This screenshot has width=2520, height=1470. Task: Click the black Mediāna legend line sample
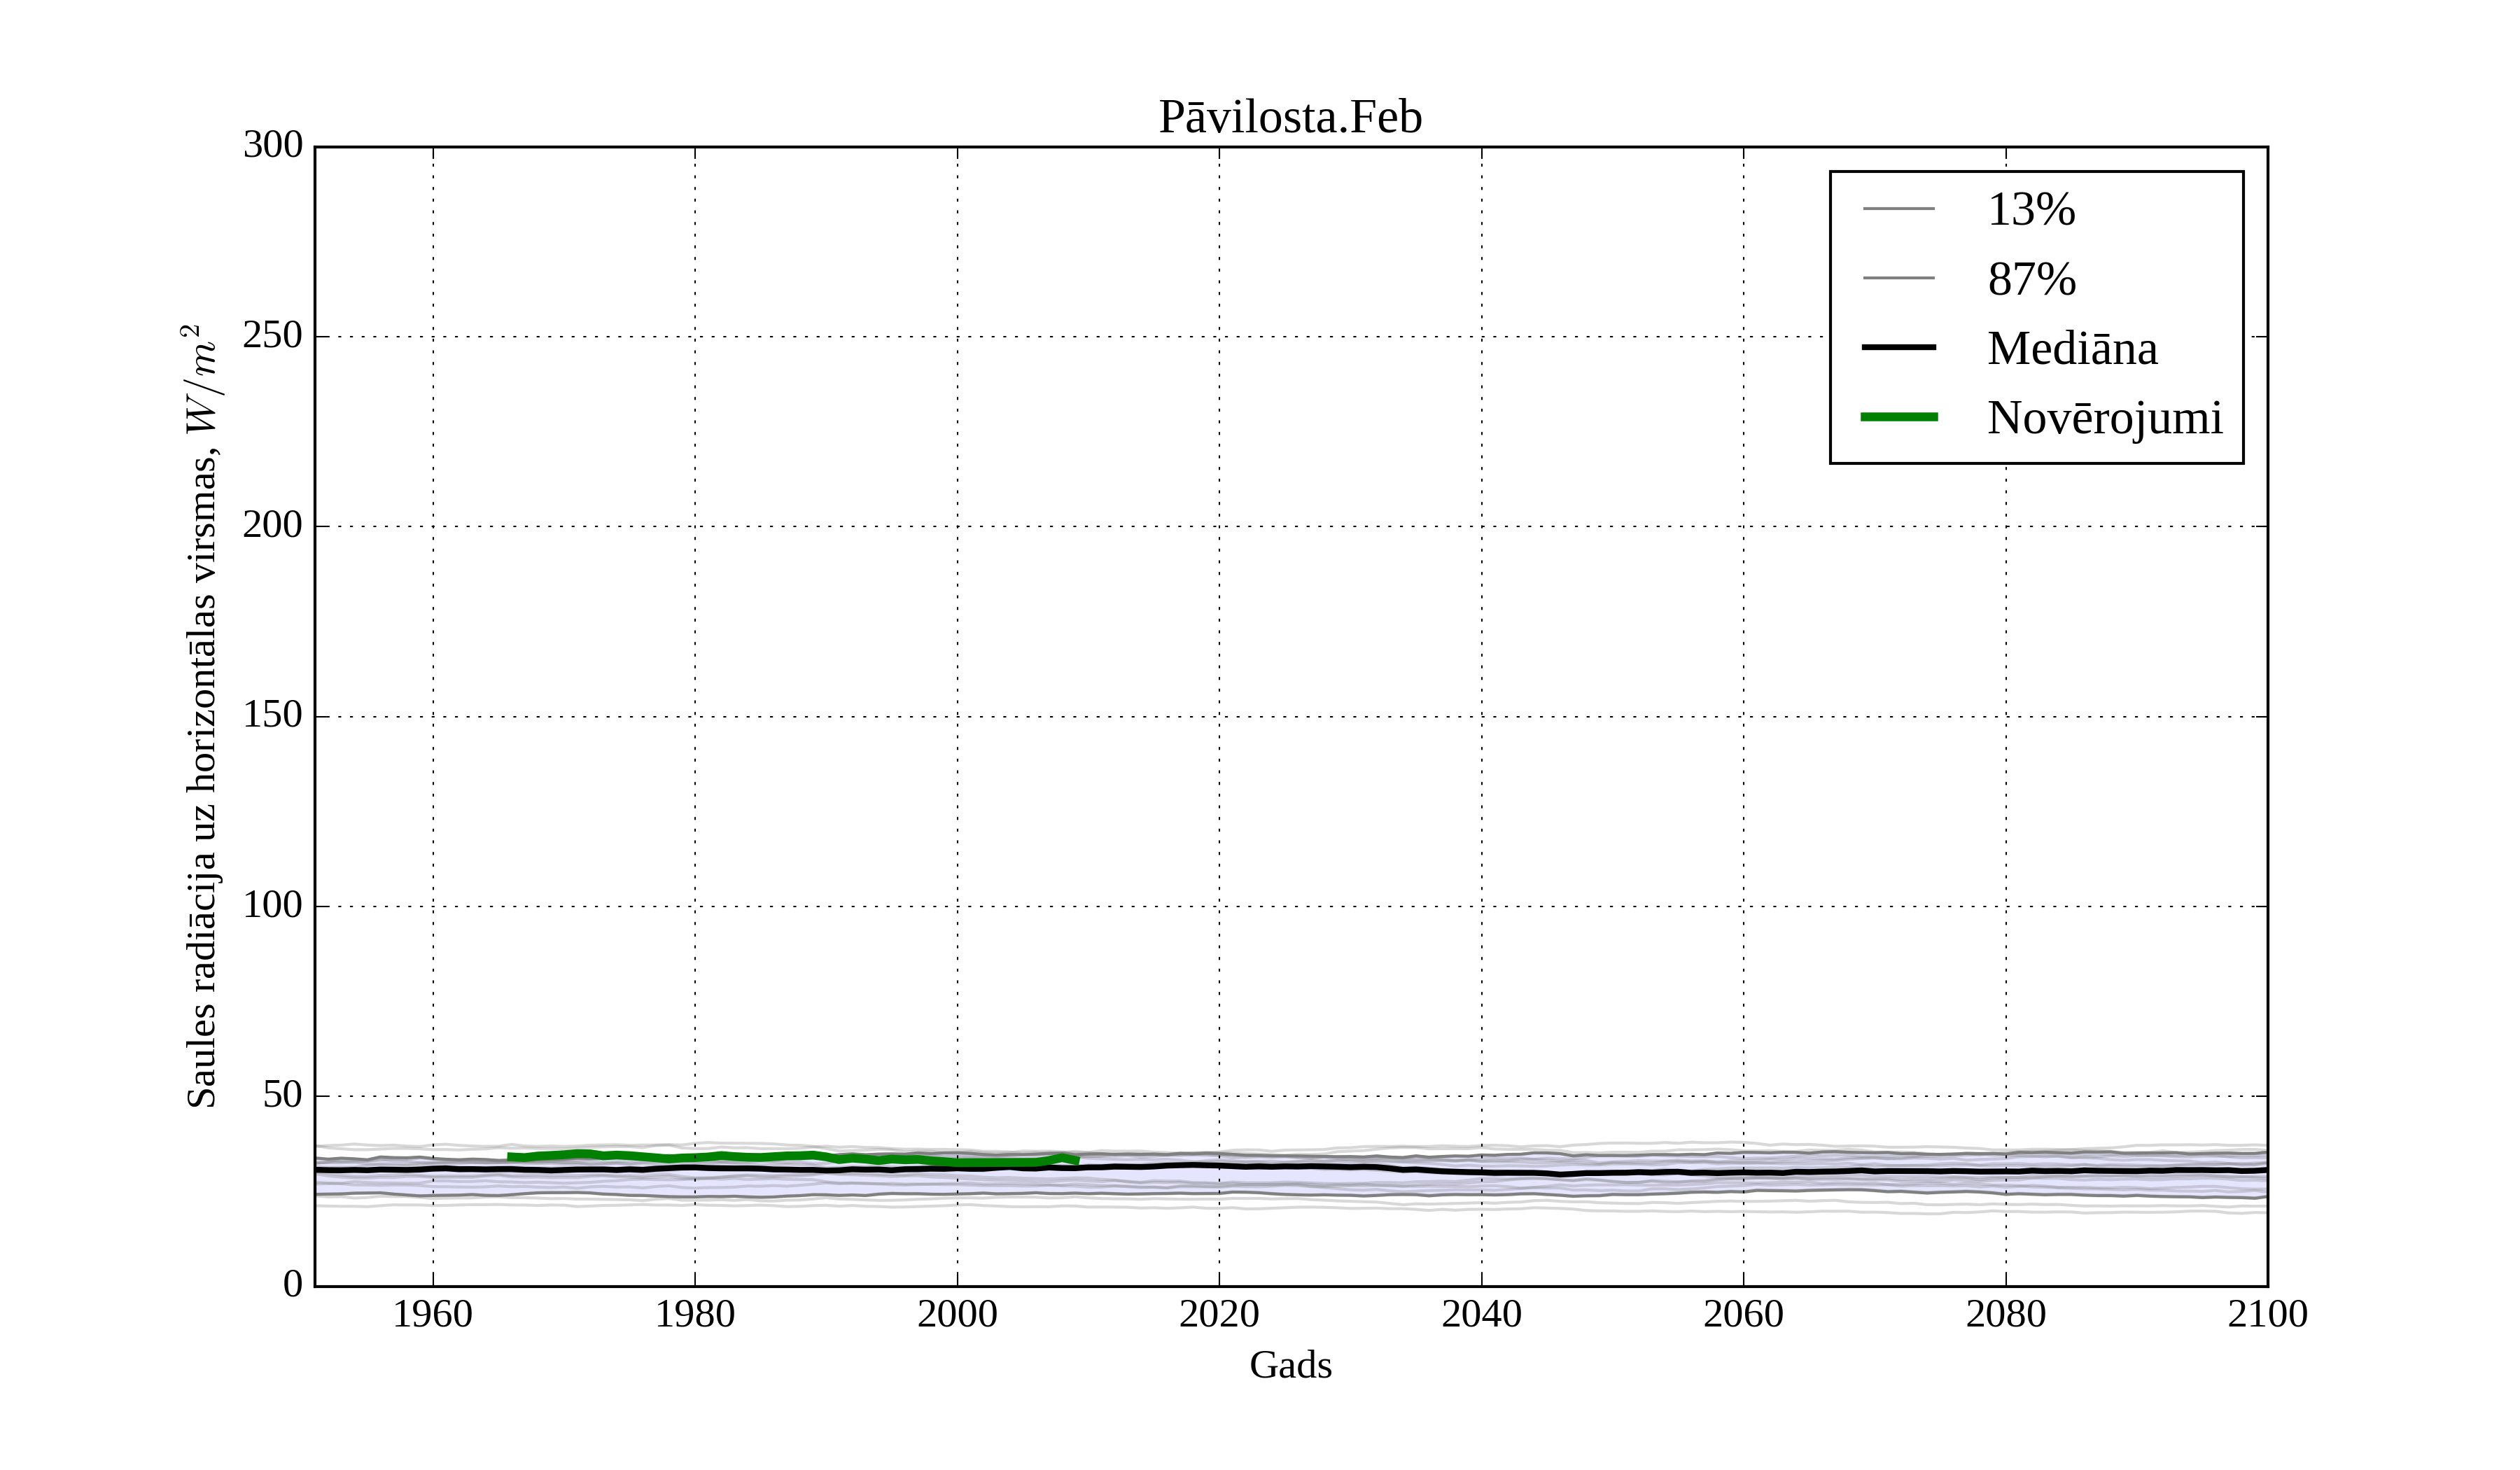pyautogui.click(x=1898, y=347)
